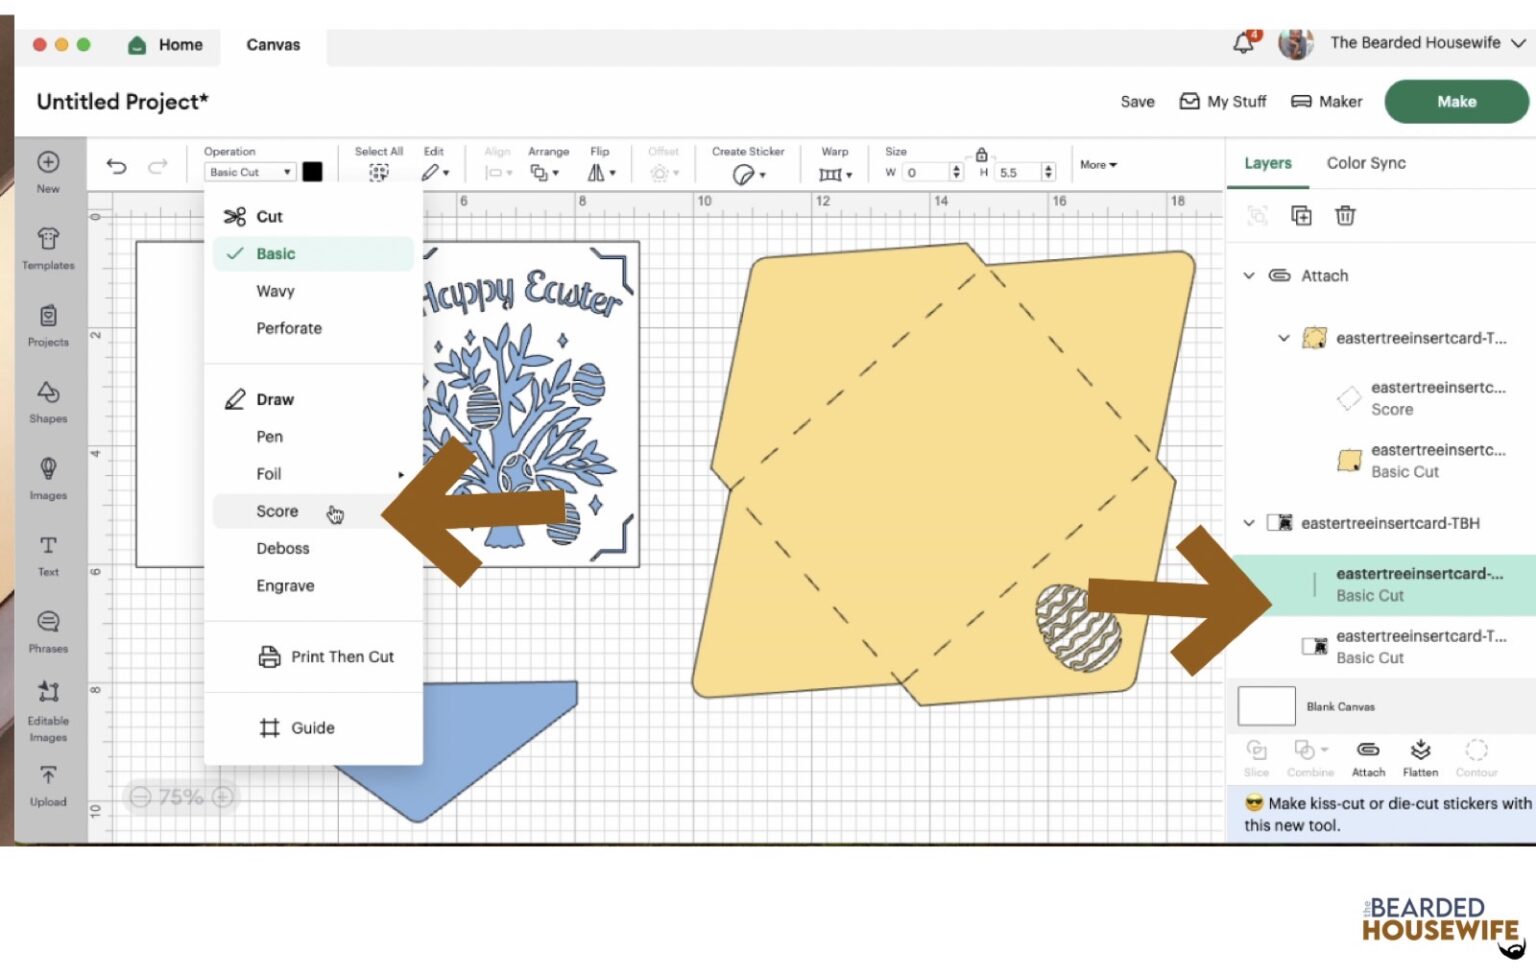Click the Undo arrow

pos(117,166)
